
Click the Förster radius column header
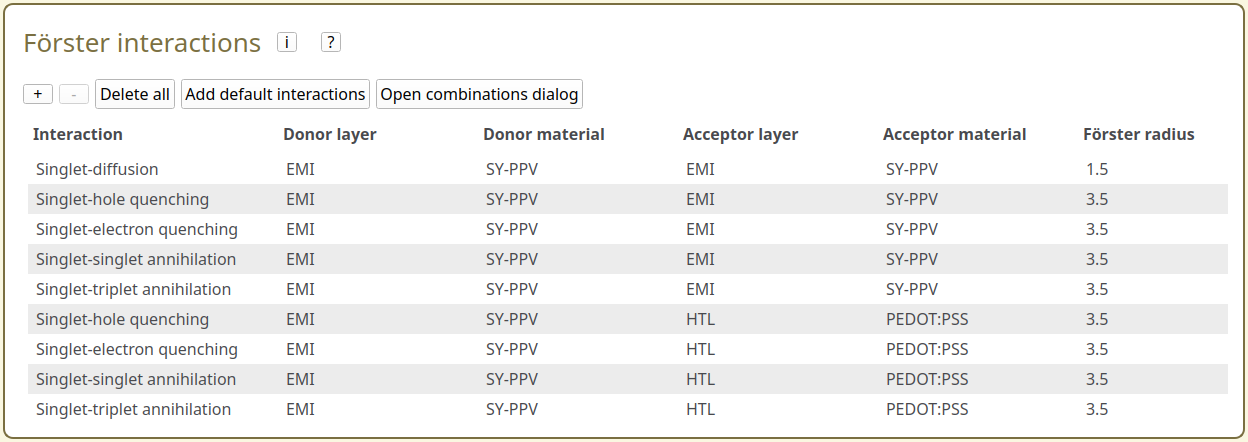tap(1138, 134)
